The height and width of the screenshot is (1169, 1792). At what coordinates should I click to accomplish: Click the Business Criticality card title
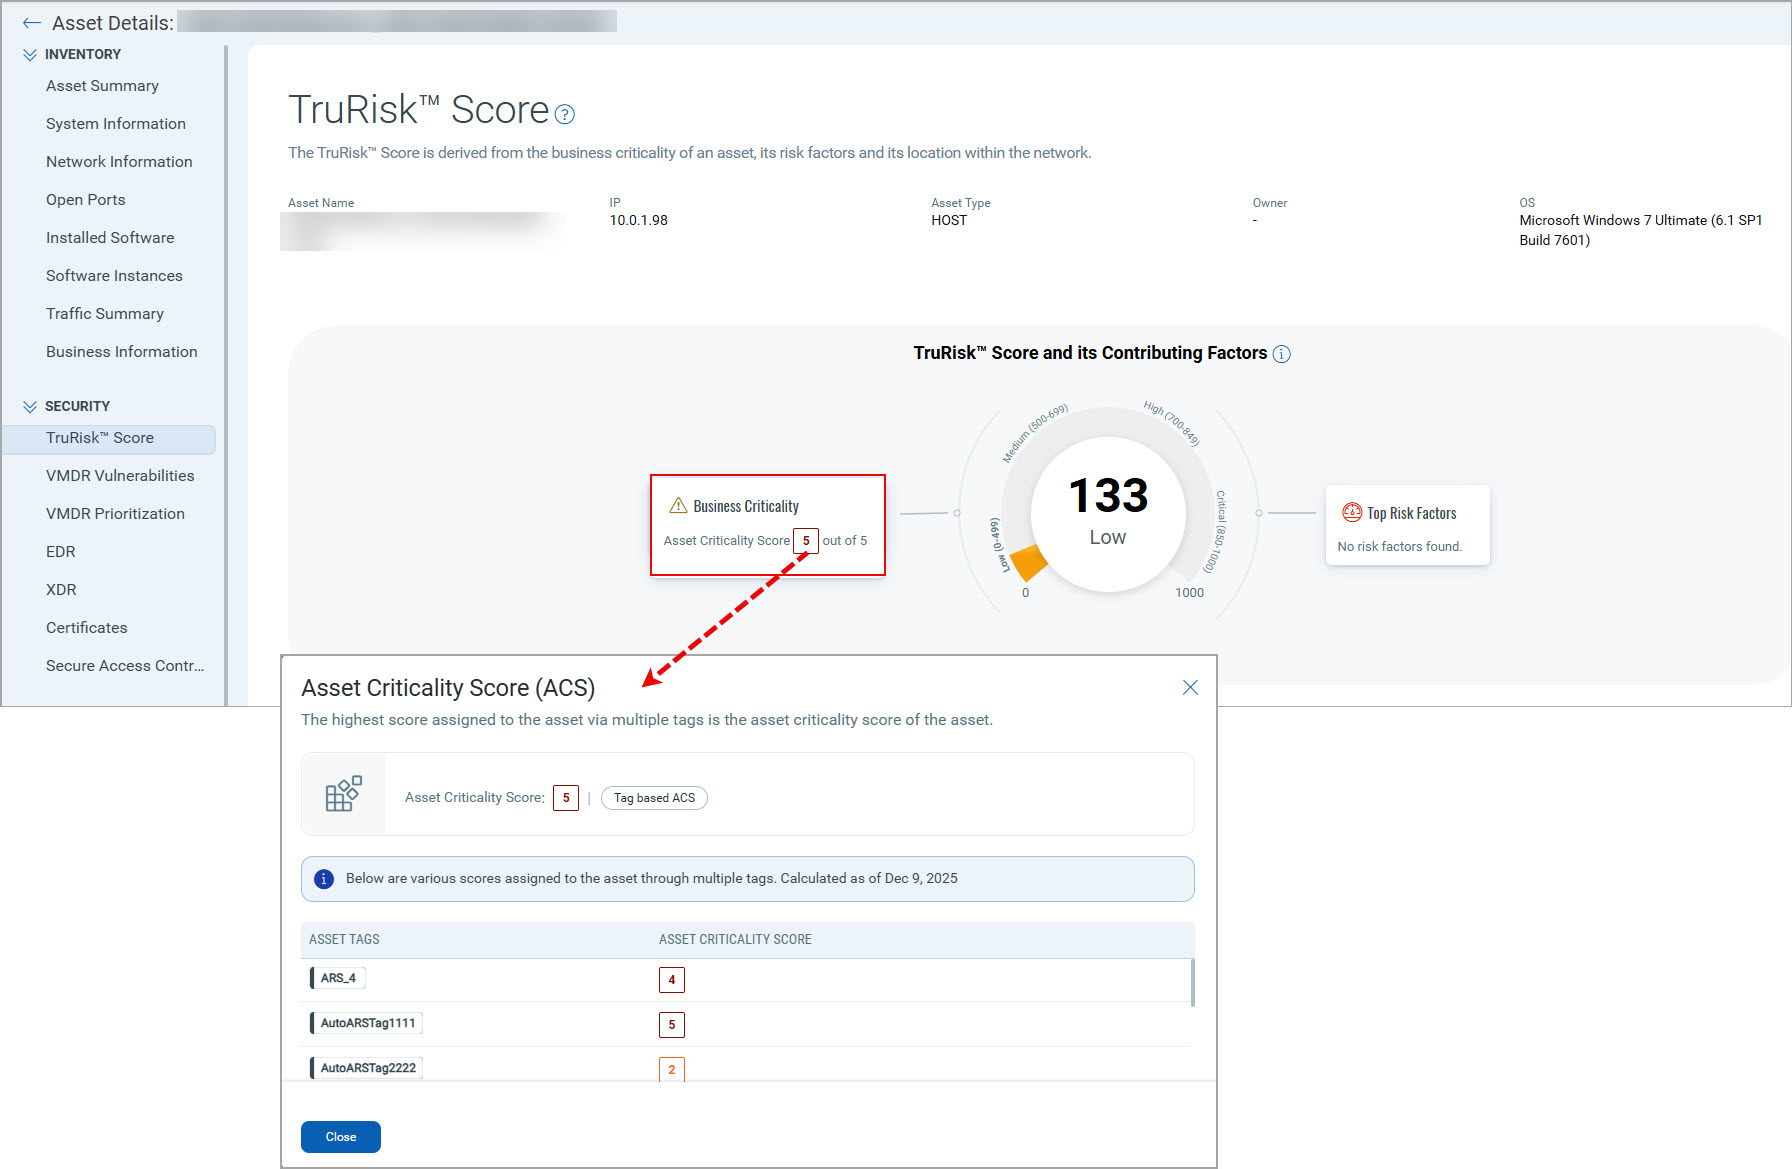point(746,506)
